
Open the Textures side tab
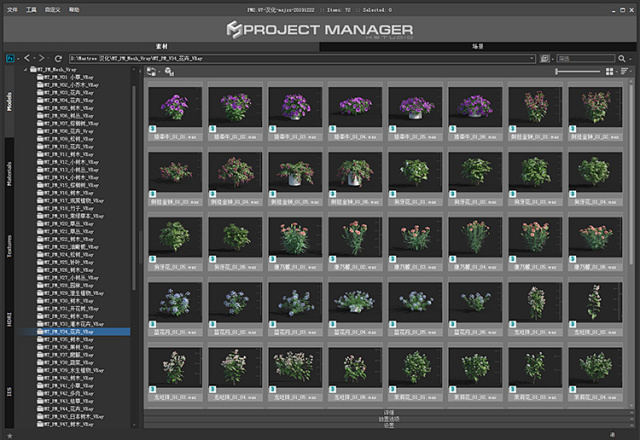pyautogui.click(x=10, y=244)
